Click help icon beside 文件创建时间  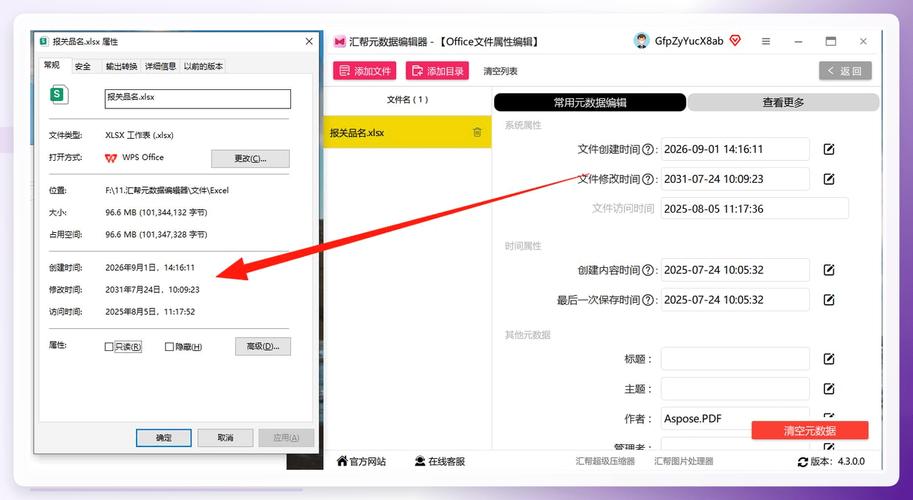click(647, 150)
